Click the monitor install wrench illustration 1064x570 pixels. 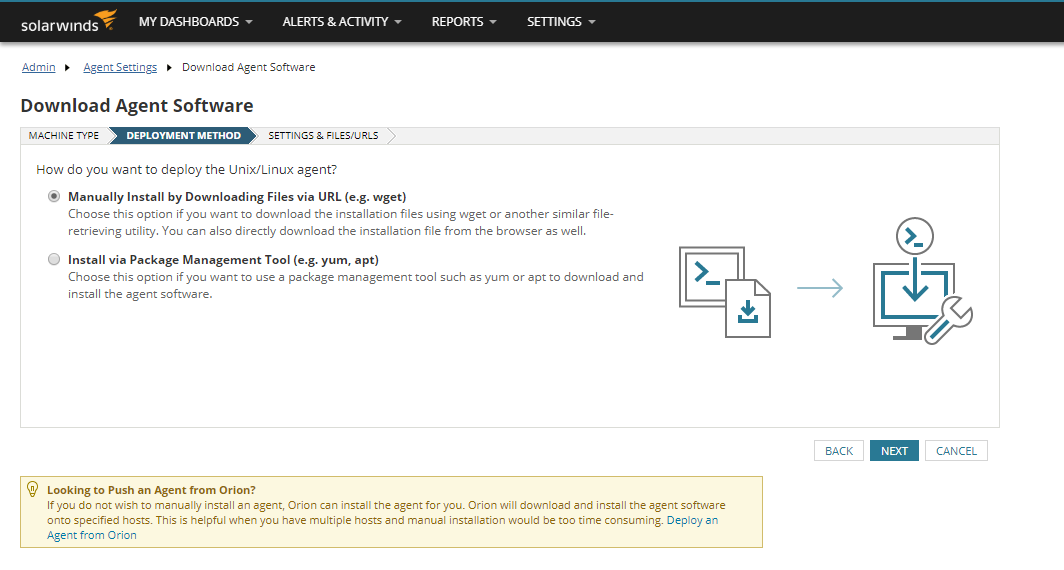pos(922,281)
